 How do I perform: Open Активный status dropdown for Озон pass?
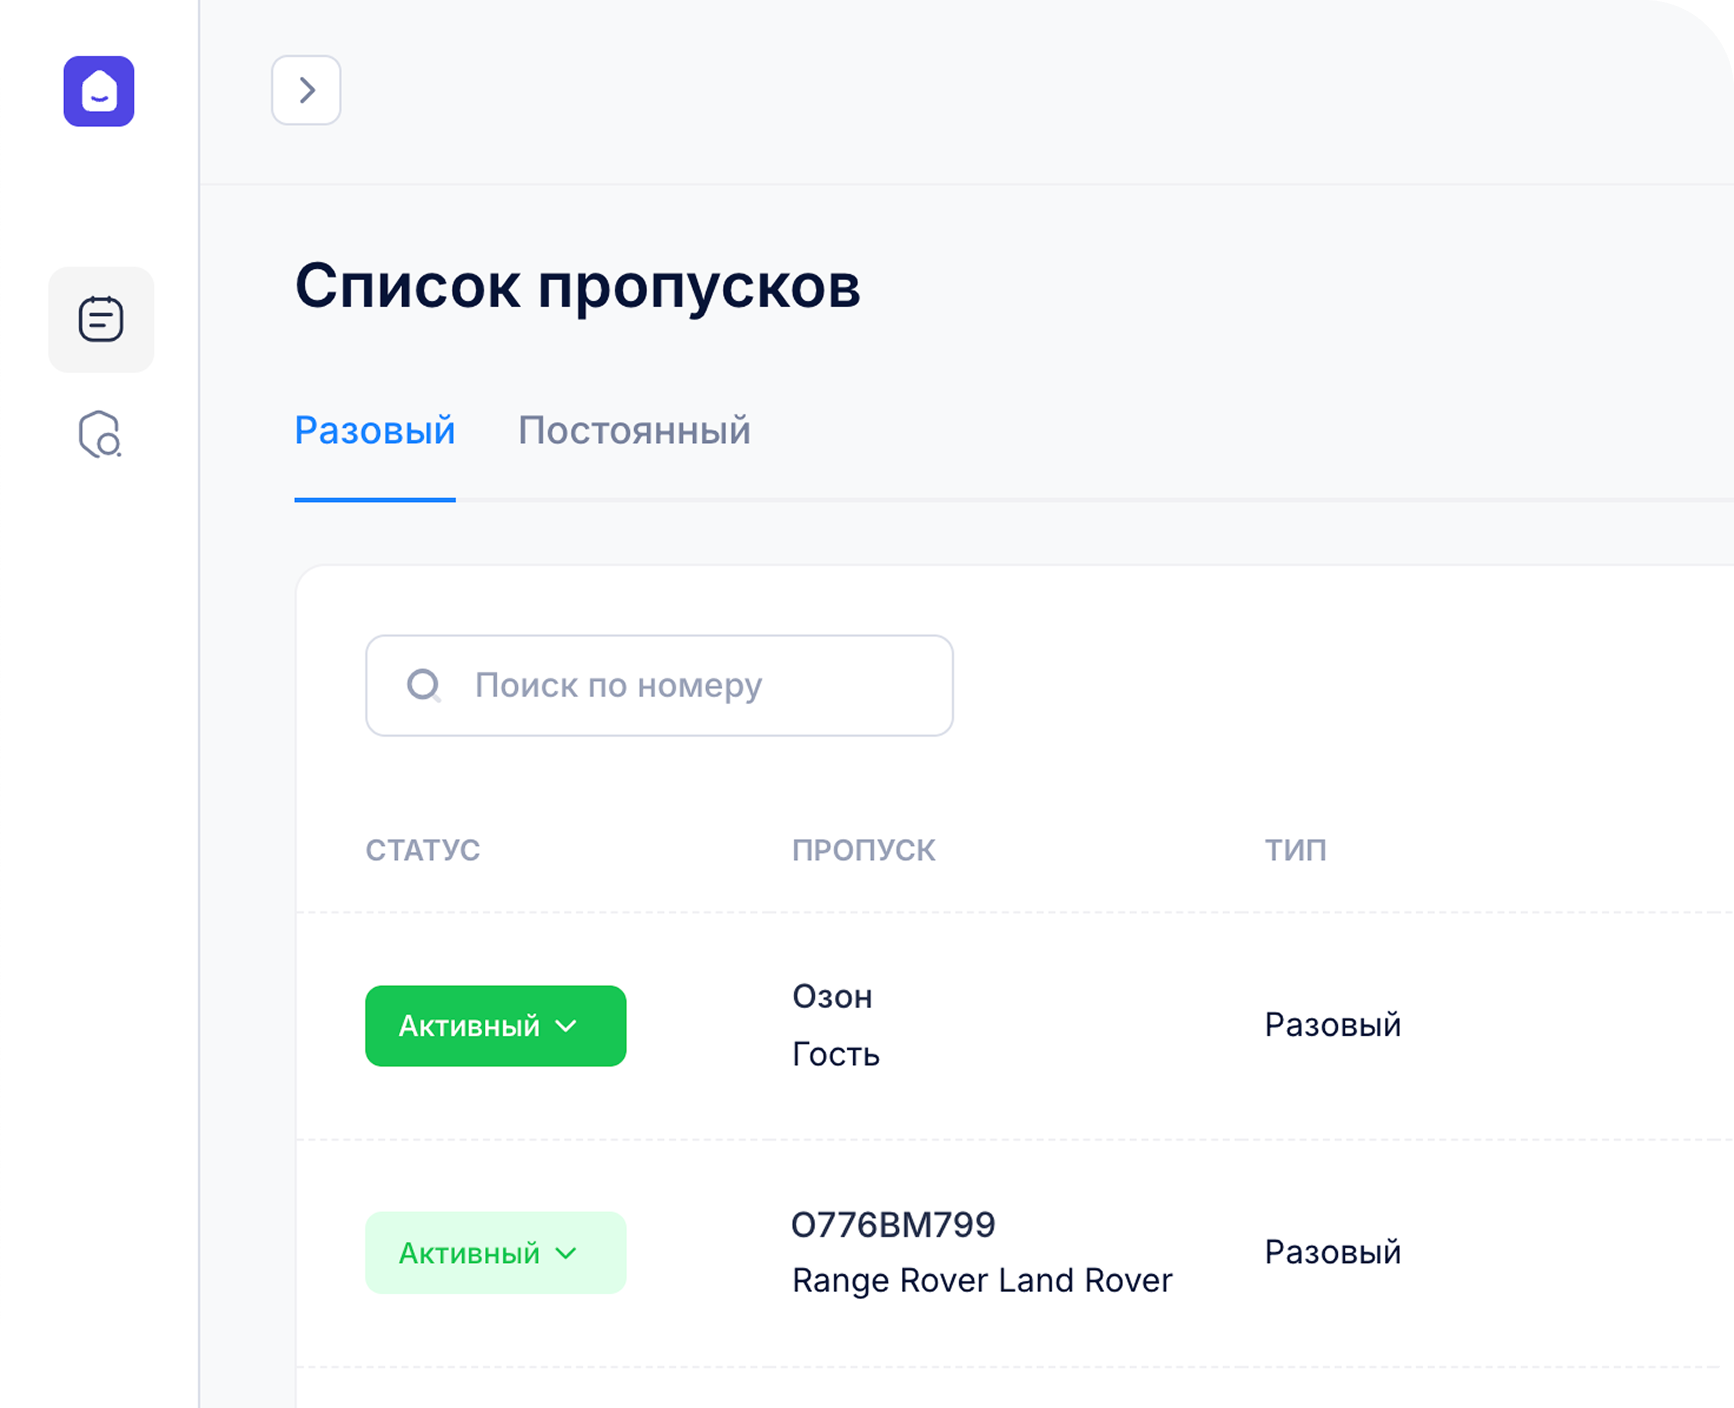(x=495, y=1026)
